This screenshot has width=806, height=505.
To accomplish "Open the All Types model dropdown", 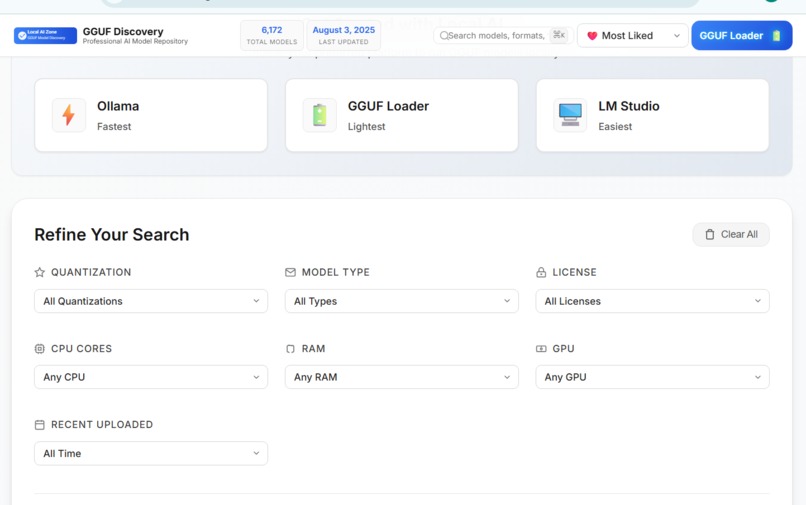I will click(401, 301).
